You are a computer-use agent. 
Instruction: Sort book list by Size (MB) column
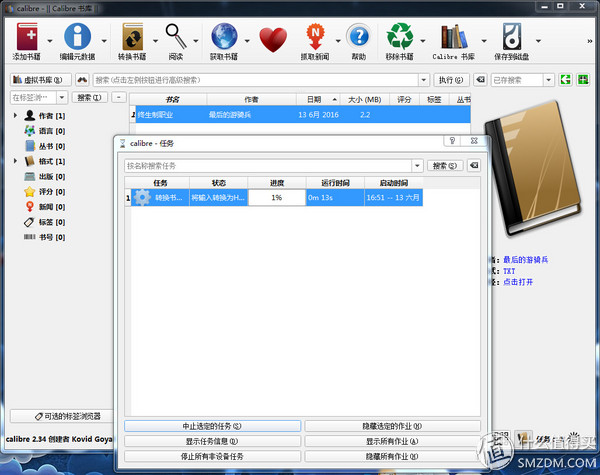point(365,99)
